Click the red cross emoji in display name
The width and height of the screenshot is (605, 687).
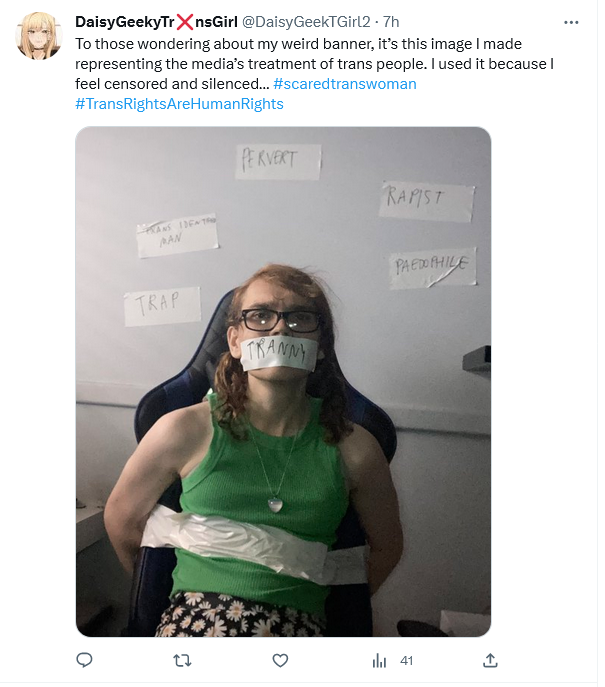(x=184, y=21)
